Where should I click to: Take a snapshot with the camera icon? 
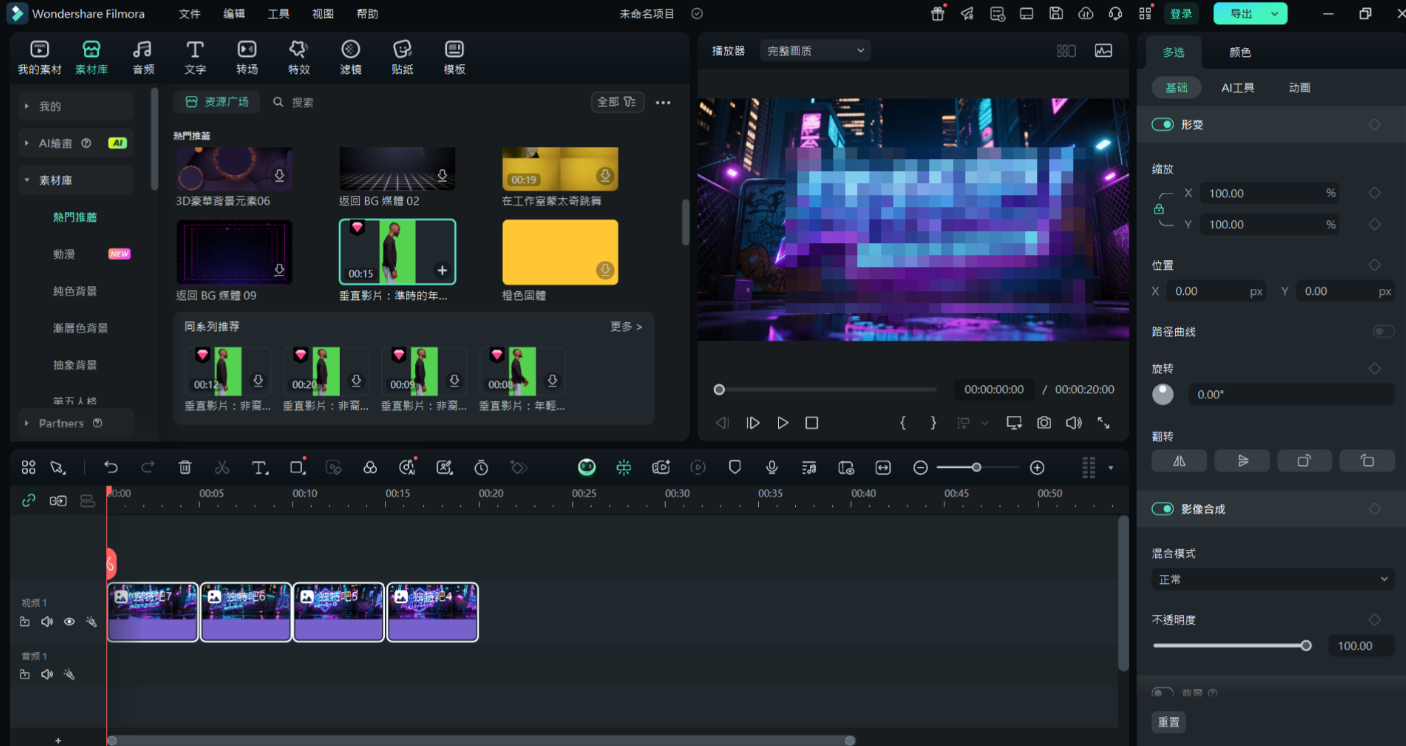point(1044,423)
